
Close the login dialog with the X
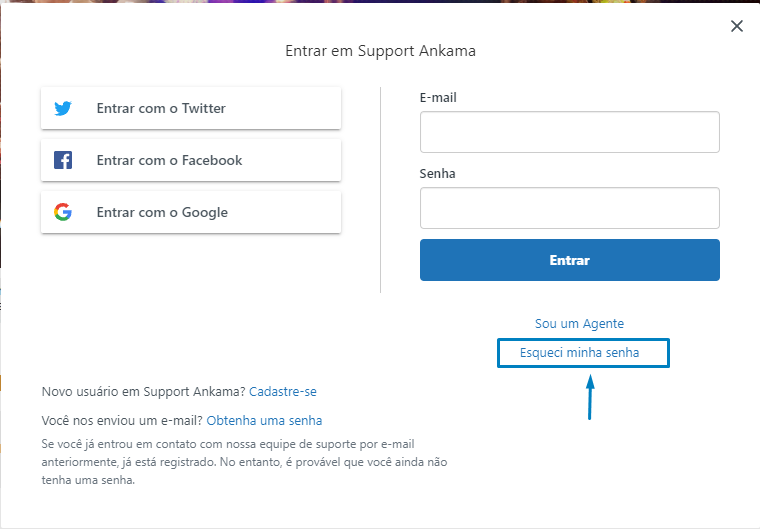[x=737, y=26]
